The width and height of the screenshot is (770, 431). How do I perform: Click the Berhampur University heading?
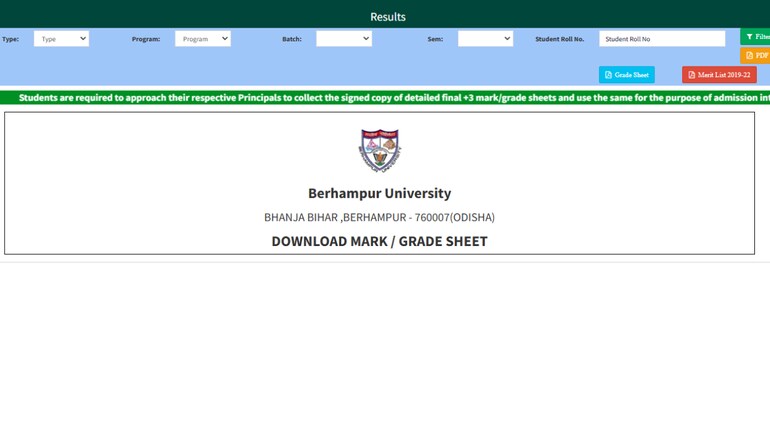(380, 193)
